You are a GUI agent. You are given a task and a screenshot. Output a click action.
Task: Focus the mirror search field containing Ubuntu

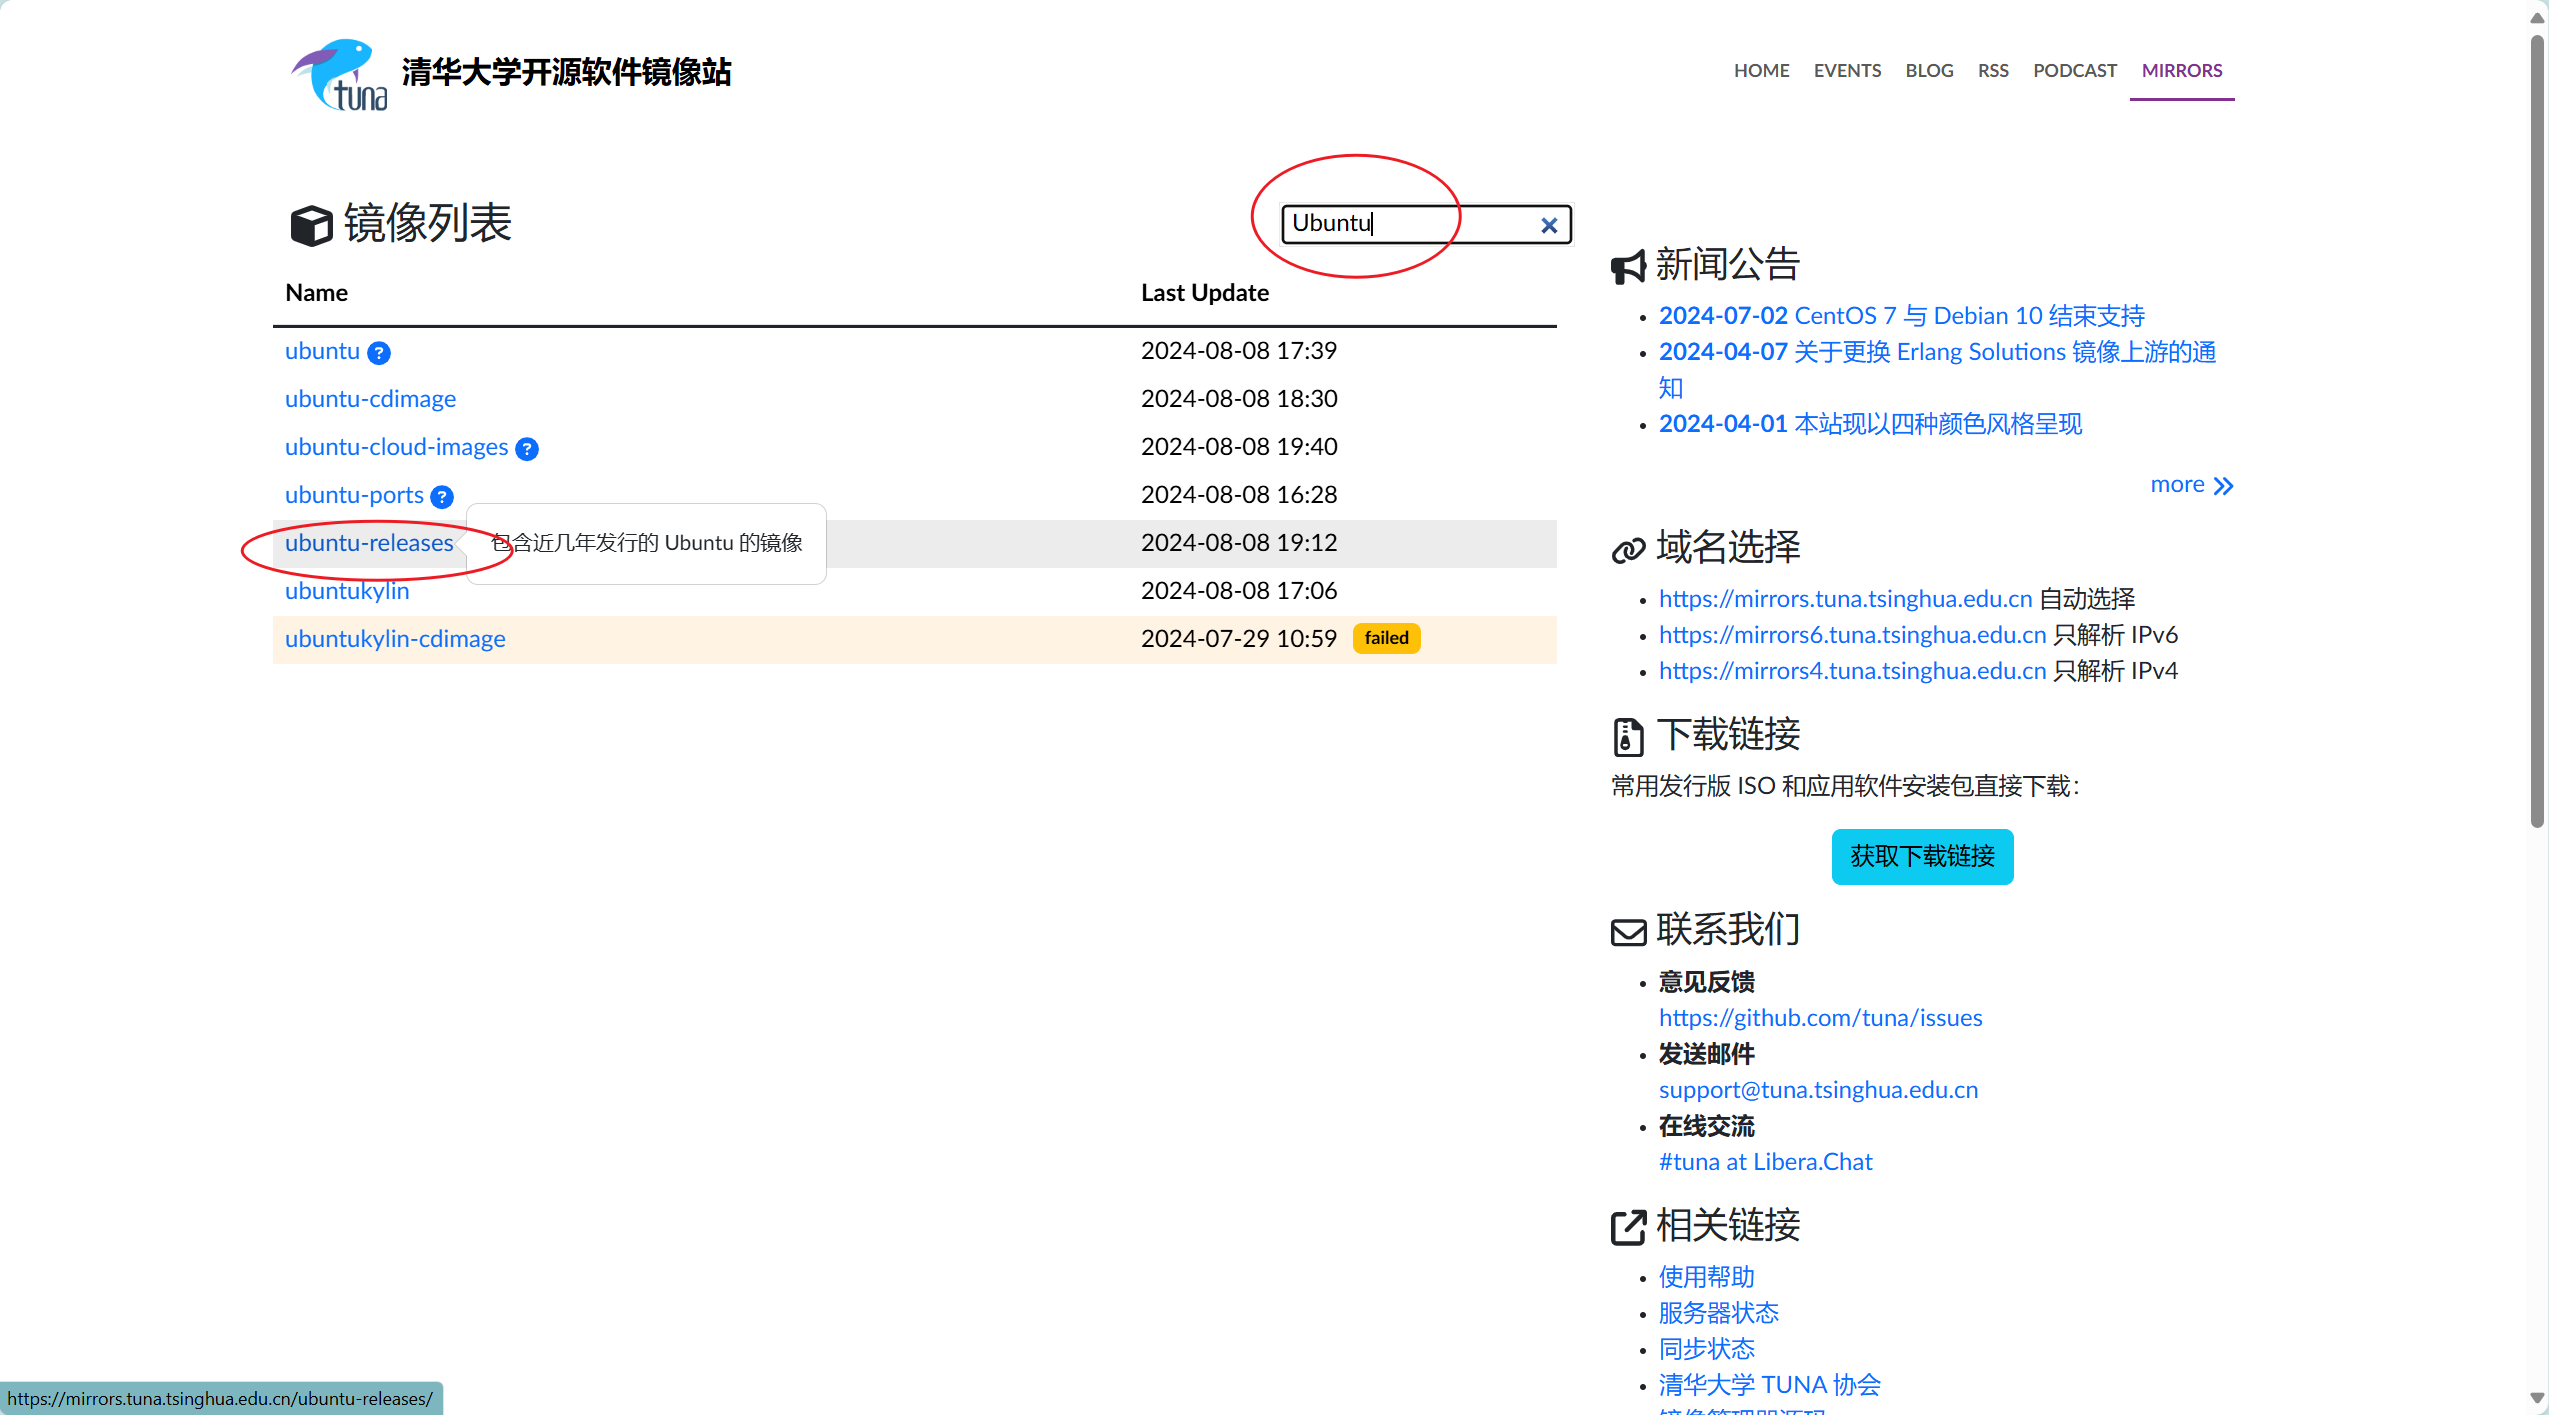[x=1426, y=224]
